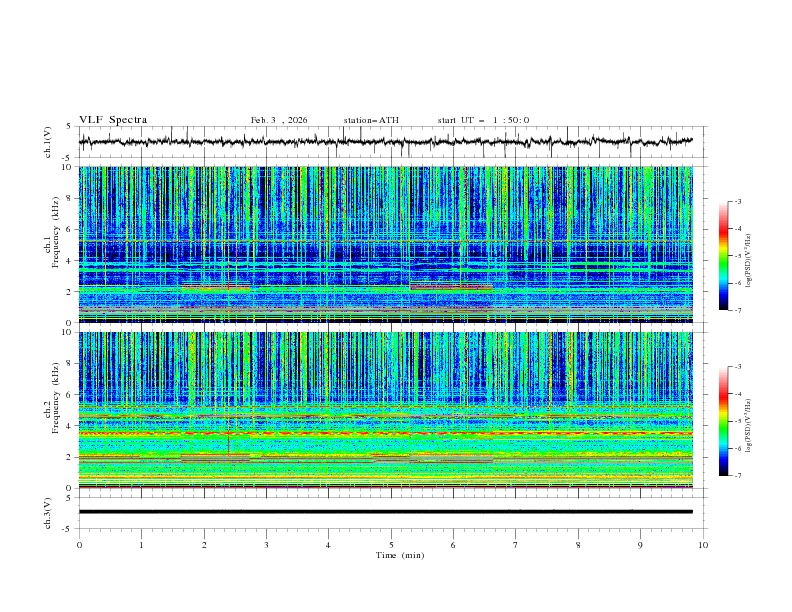Click inside the ch.2 spectrogram panel
Screen dimensions: 792x612
pyautogui.click(x=390, y=410)
